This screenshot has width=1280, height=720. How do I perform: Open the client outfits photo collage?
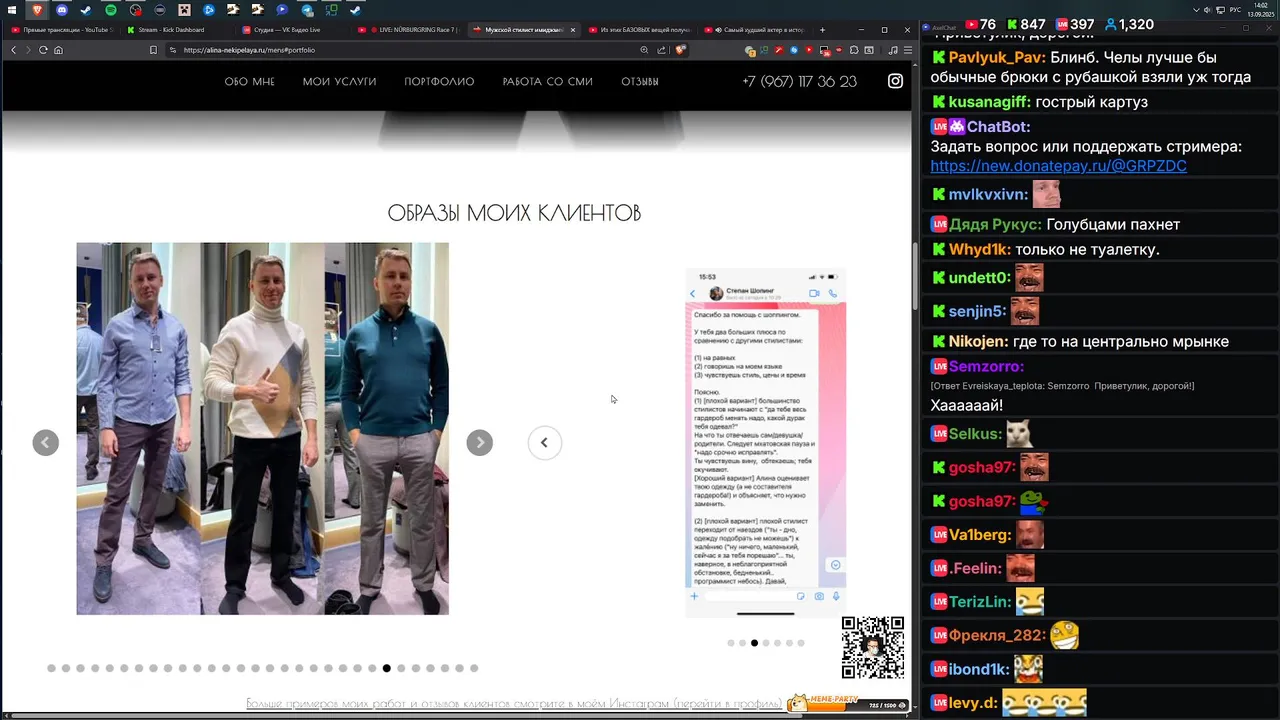pos(263,428)
